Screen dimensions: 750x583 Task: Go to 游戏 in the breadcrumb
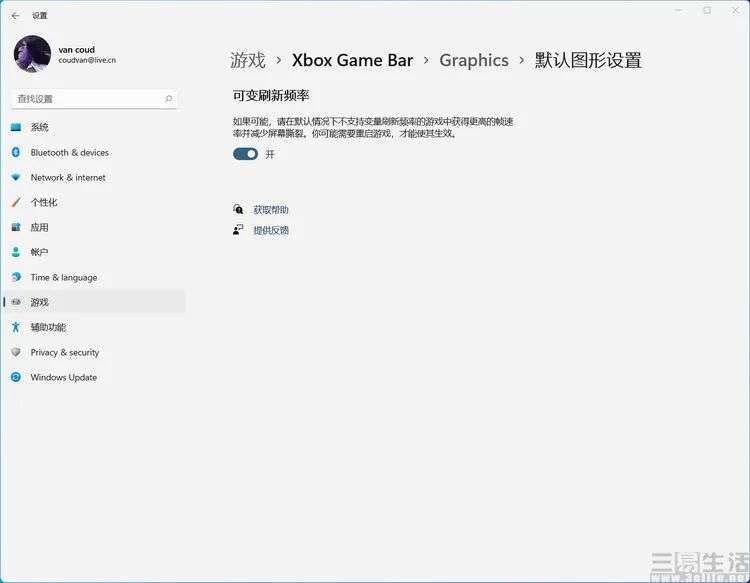(x=248, y=61)
